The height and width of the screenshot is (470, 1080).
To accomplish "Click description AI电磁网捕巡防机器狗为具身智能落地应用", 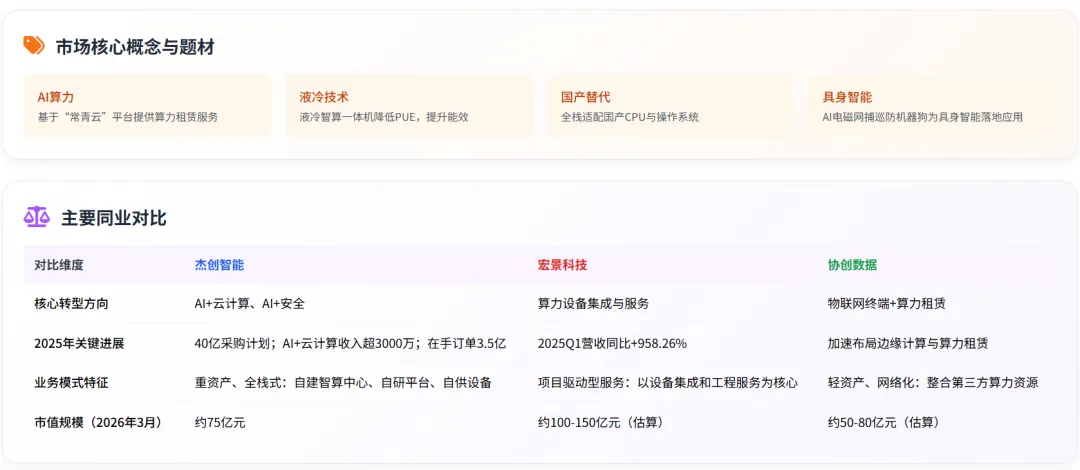I will (922, 116).
